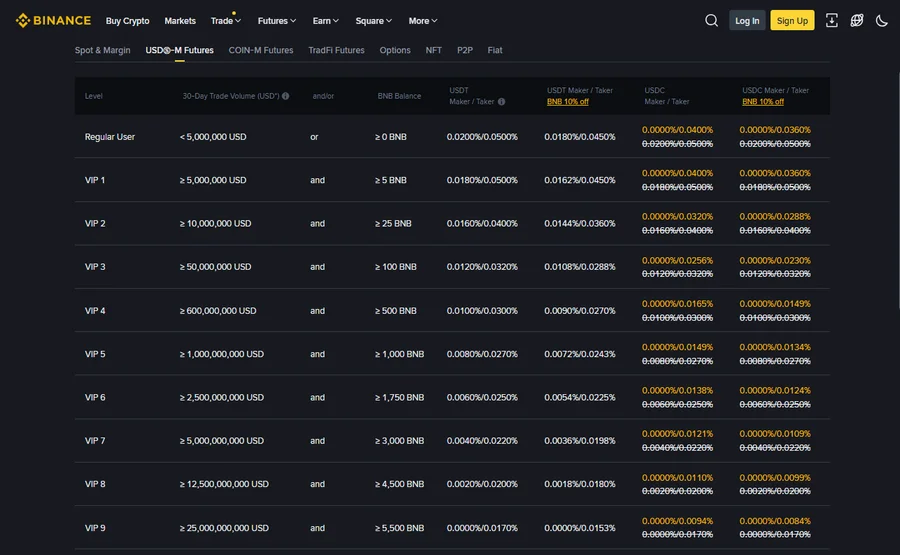Expand the More dropdown menu
Image resolution: width=900 pixels, height=555 pixels.
tap(423, 21)
